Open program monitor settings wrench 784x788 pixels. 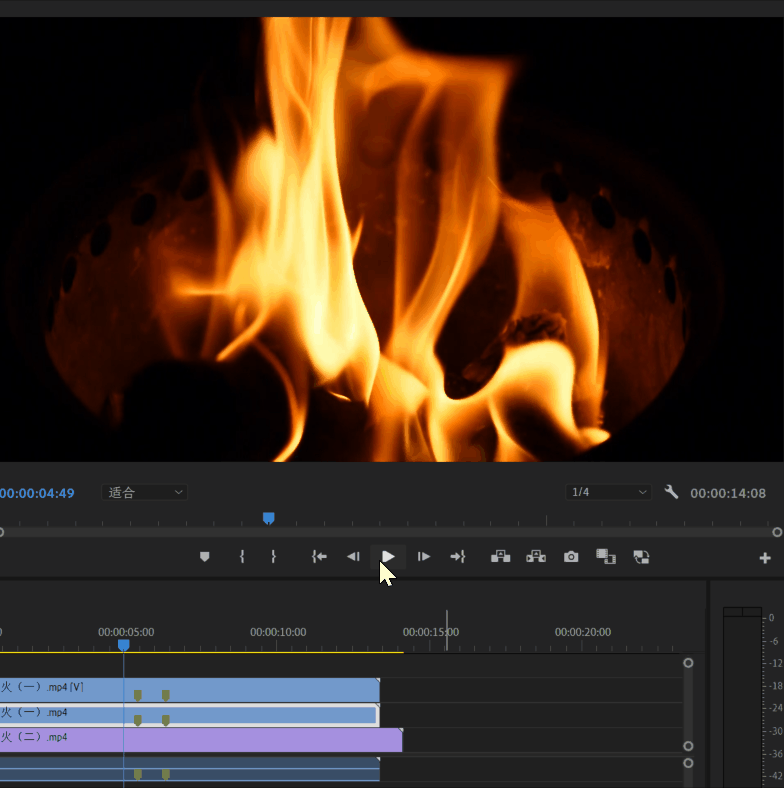tap(671, 492)
